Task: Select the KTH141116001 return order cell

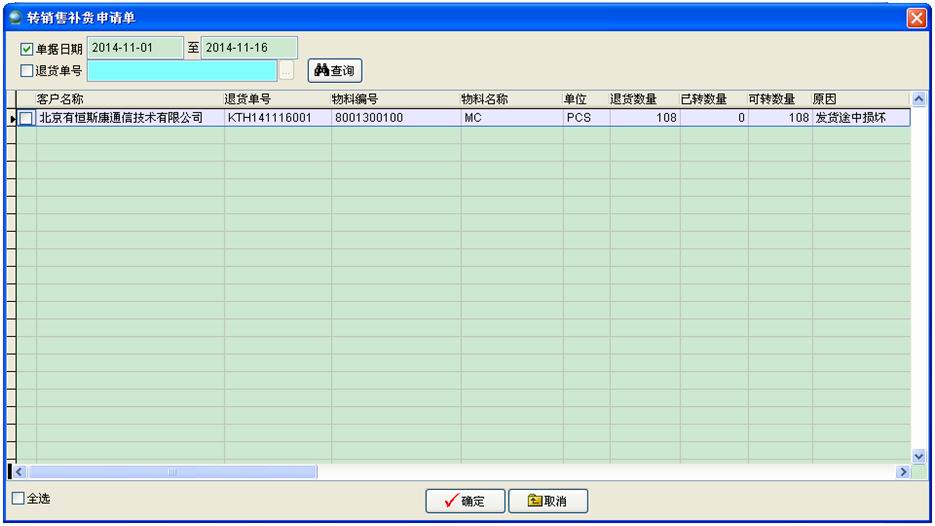Action: [277, 118]
